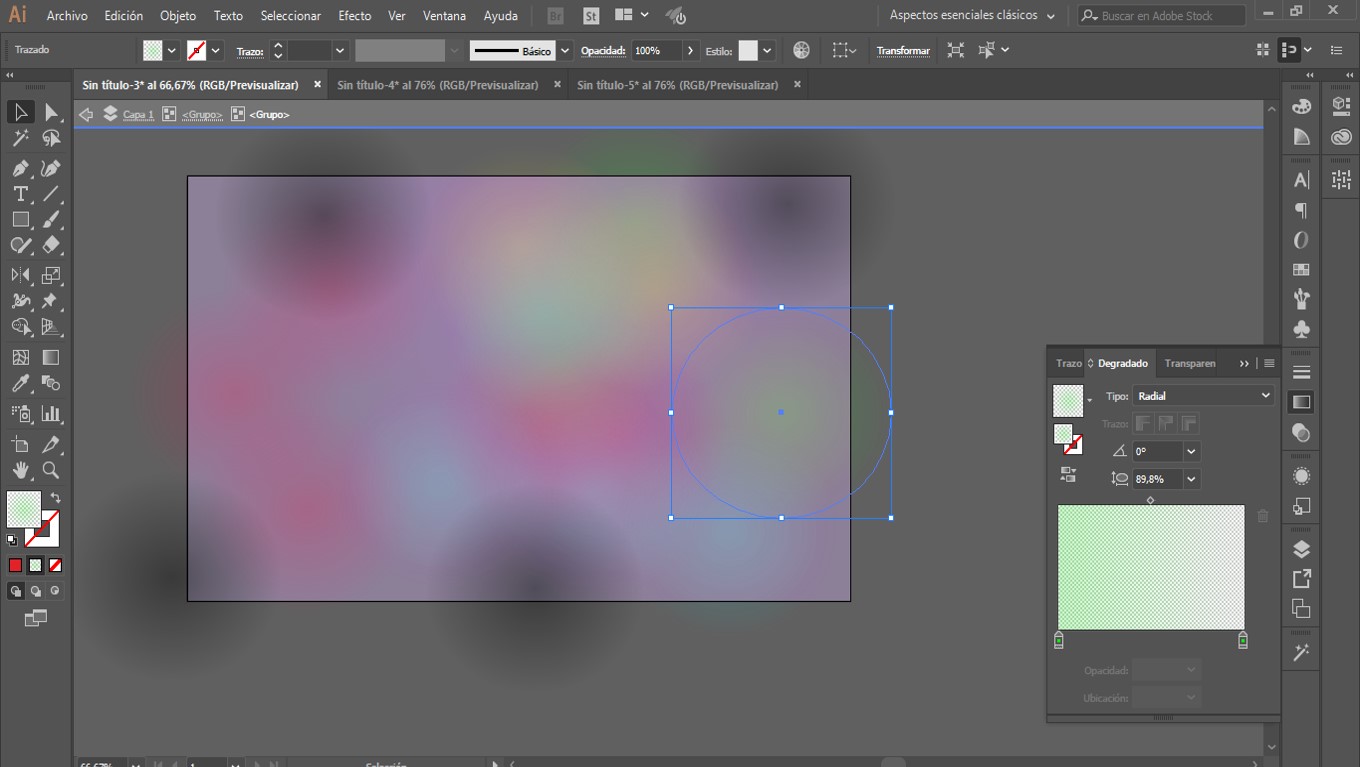Switch to the Transparencia panel tab
The image size is (1360, 767).
(x=1190, y=363)
